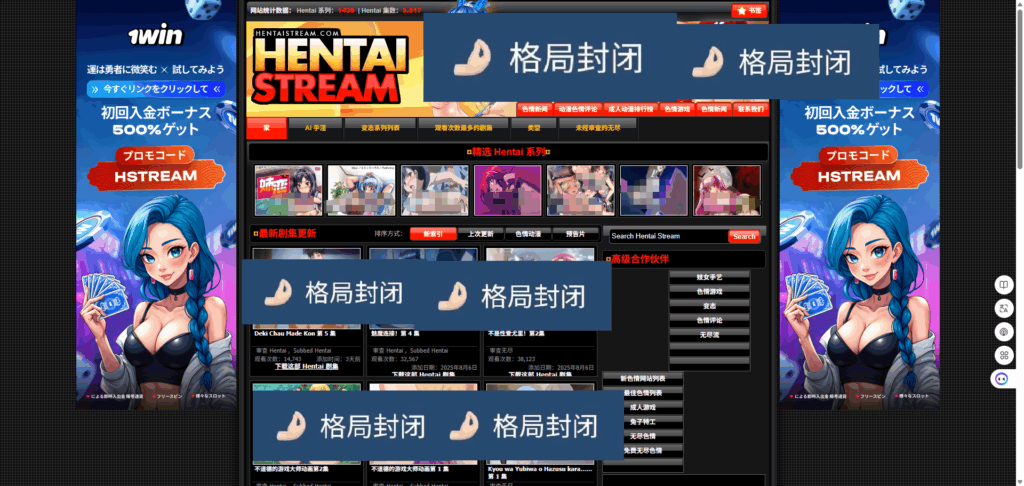Screen dimensions: 1024x486
Task: Click the left 1win HSTREAM banner ad
Action: click(x=156, y=204)
